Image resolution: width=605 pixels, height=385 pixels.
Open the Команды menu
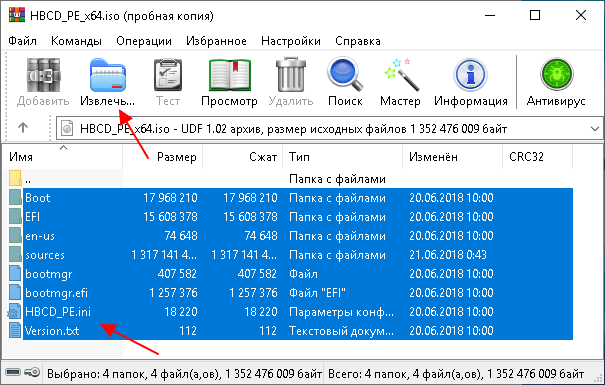[x=76, y=41]
